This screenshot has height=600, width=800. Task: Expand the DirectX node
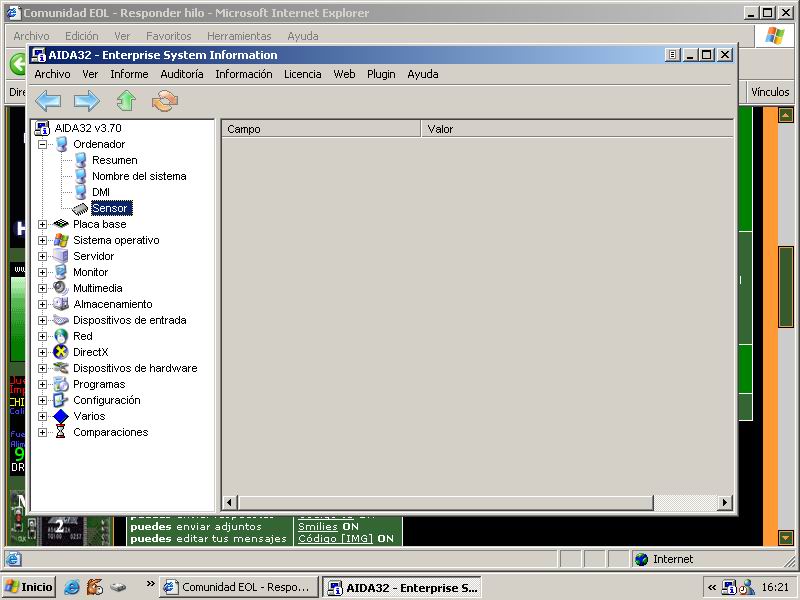tap(43, 353)
